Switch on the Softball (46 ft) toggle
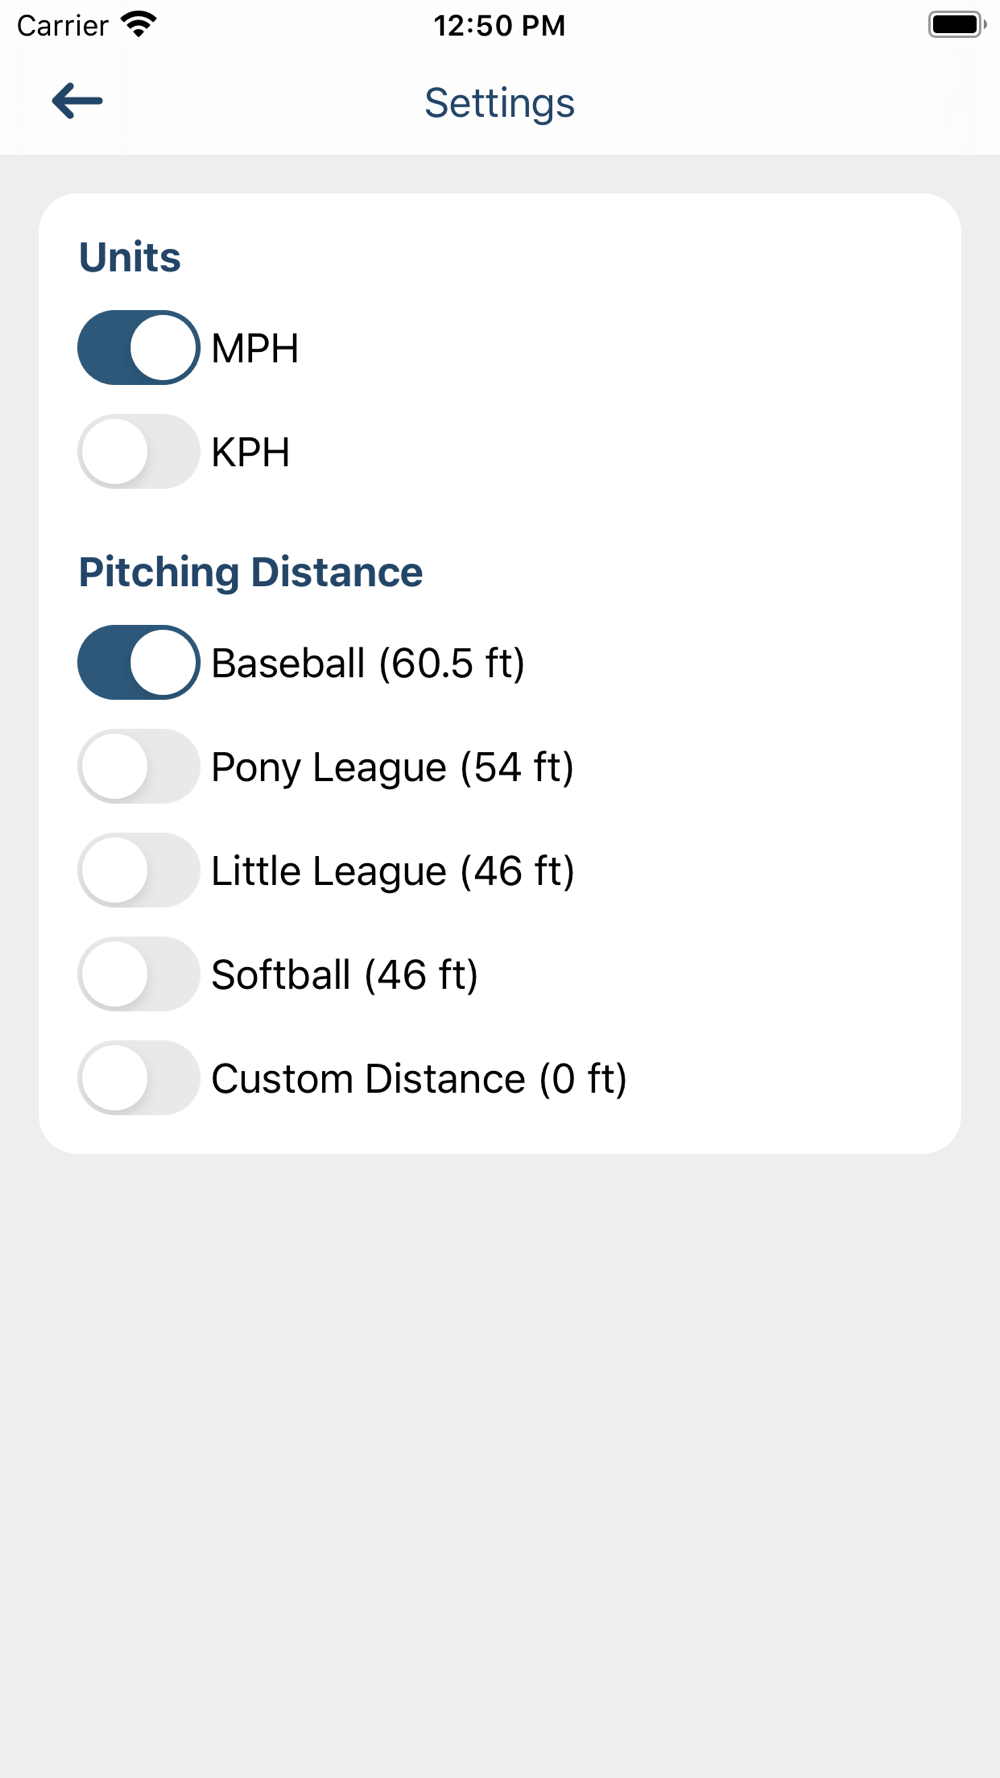This screenshot has width=1000, height=1778. click(x=139, y=975)
